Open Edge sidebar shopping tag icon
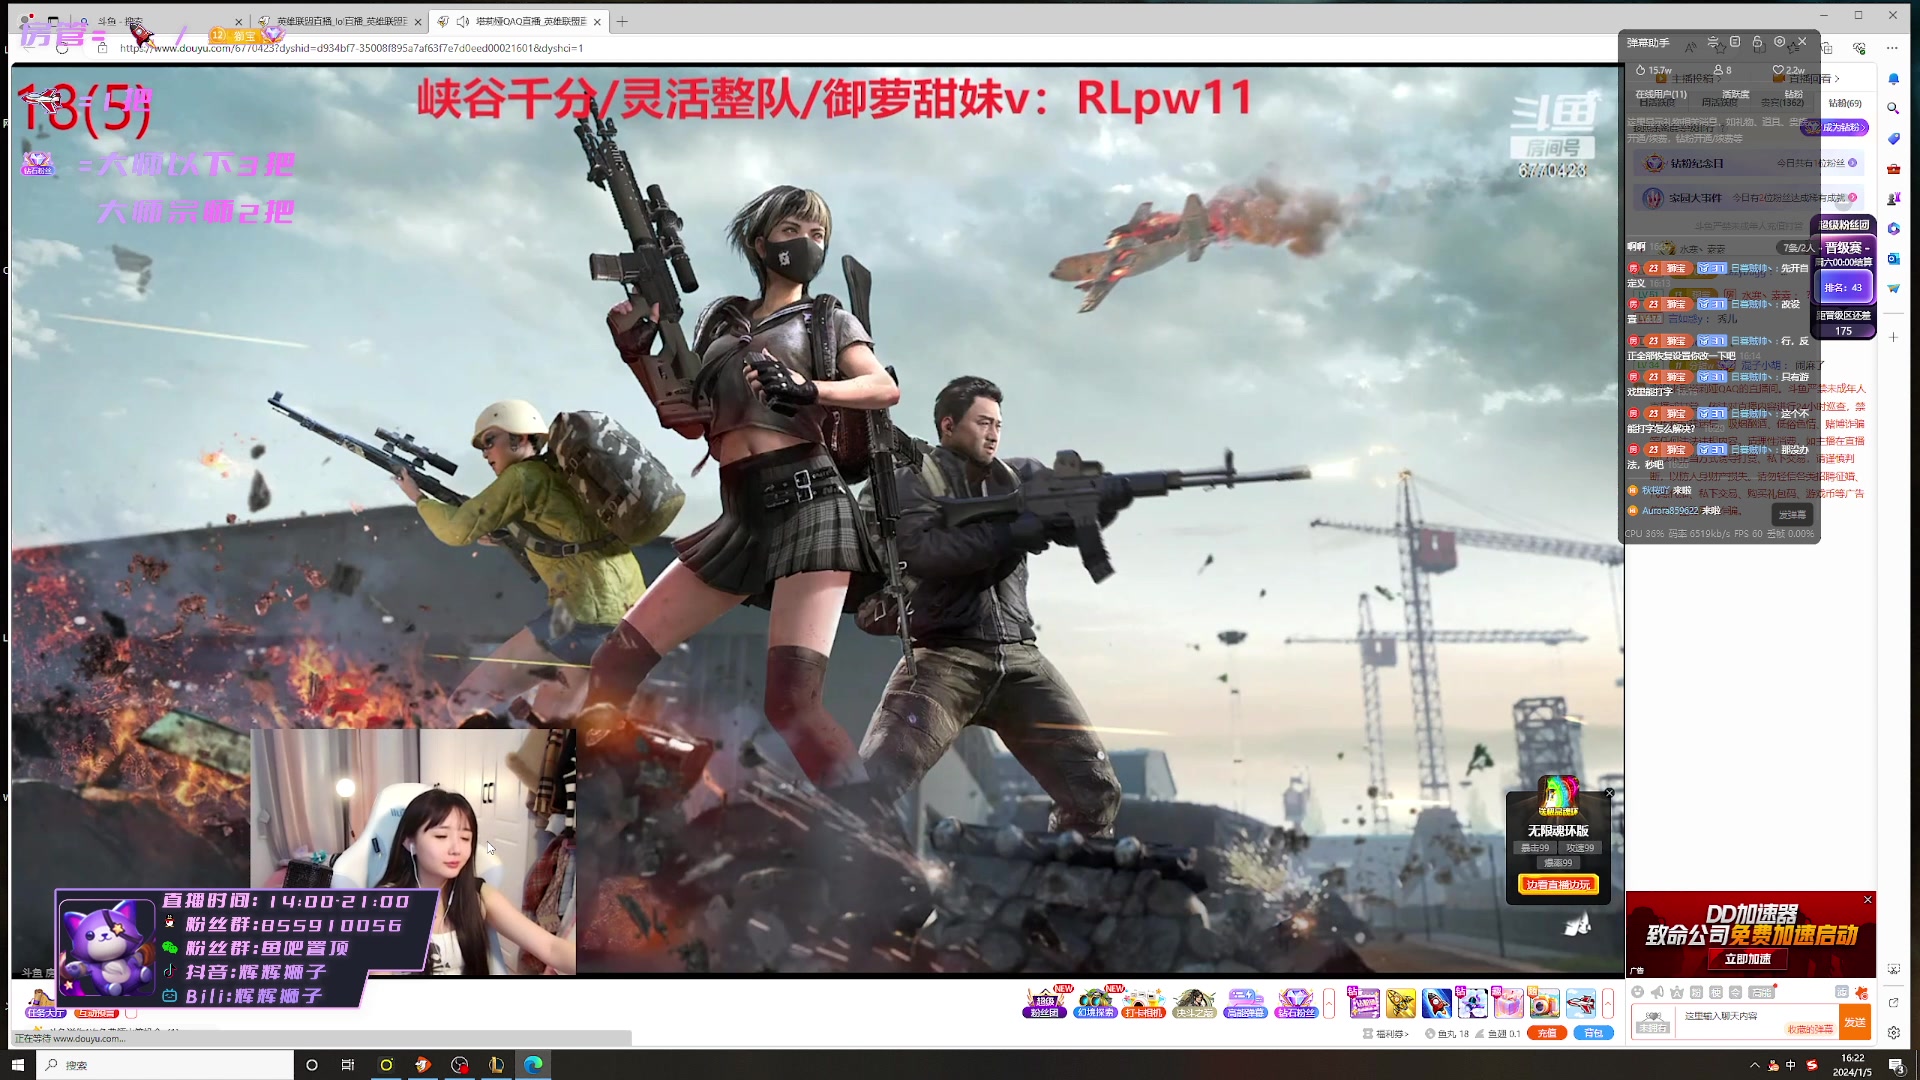1920x1080 pixels. tap(1894, 138)
